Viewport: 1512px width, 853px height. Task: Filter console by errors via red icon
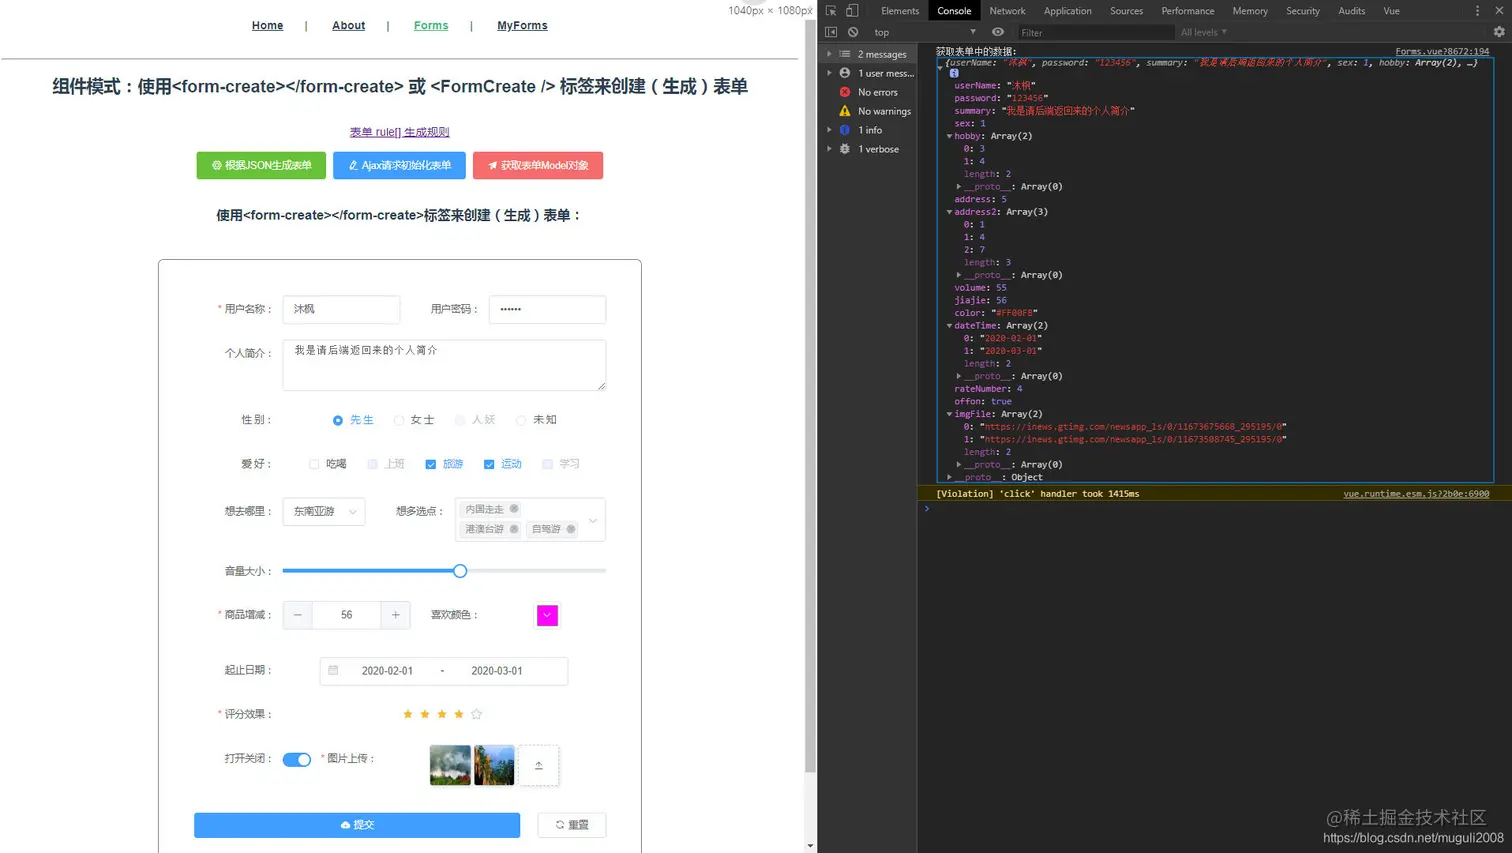[843, 91]
